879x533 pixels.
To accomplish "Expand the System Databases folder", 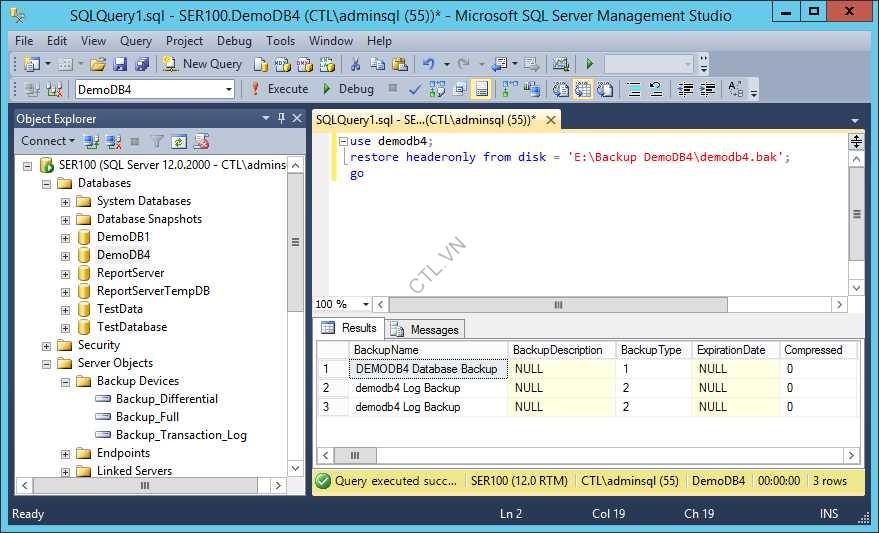I will (x=66, y=202).
